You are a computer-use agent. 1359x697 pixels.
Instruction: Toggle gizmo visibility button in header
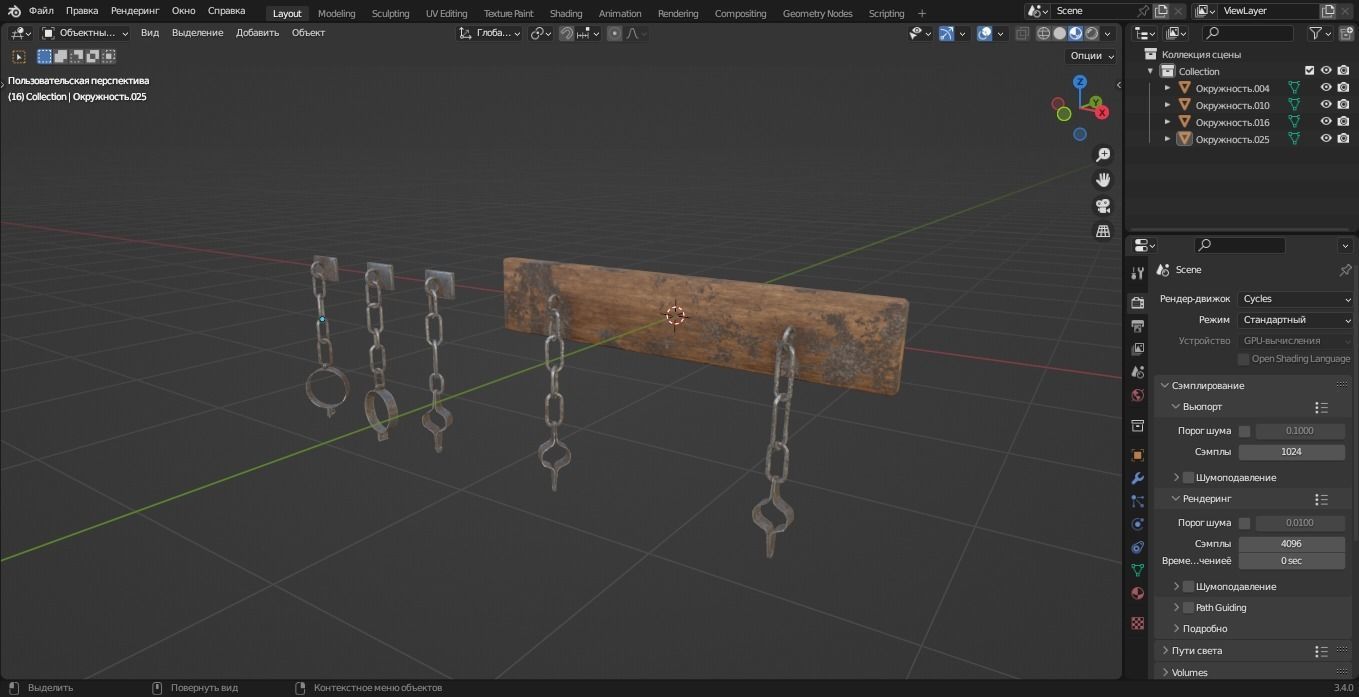(x=945, y=33)
